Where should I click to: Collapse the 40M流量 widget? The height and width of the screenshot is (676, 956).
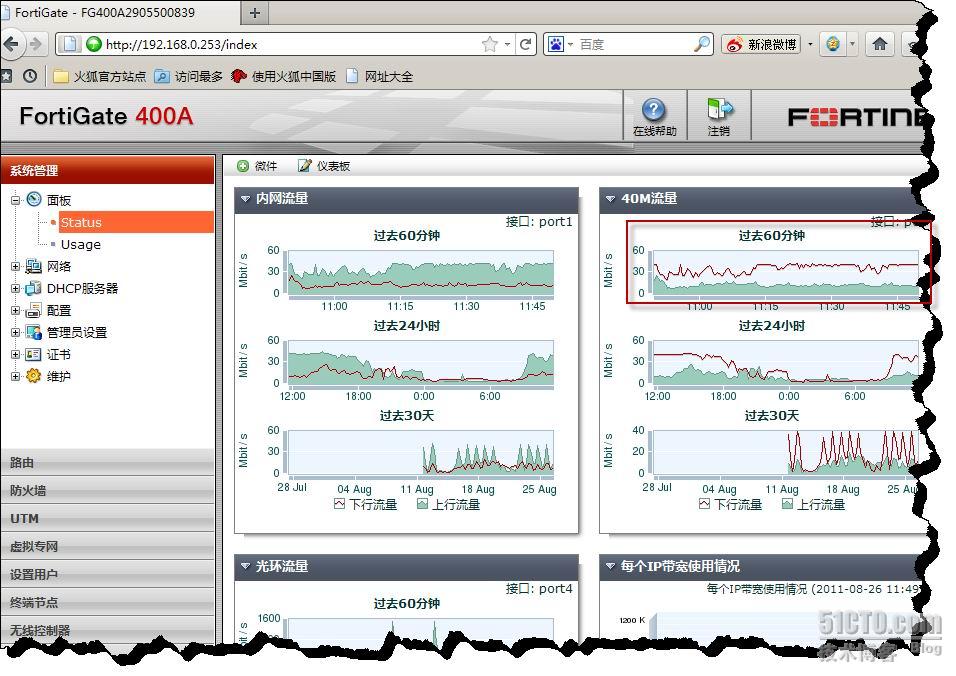[610, 199]
